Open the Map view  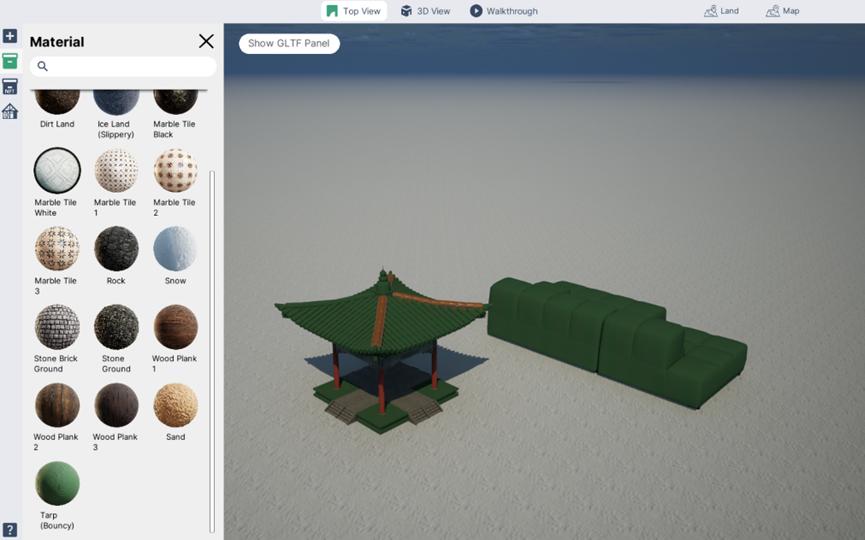[782, 11]
